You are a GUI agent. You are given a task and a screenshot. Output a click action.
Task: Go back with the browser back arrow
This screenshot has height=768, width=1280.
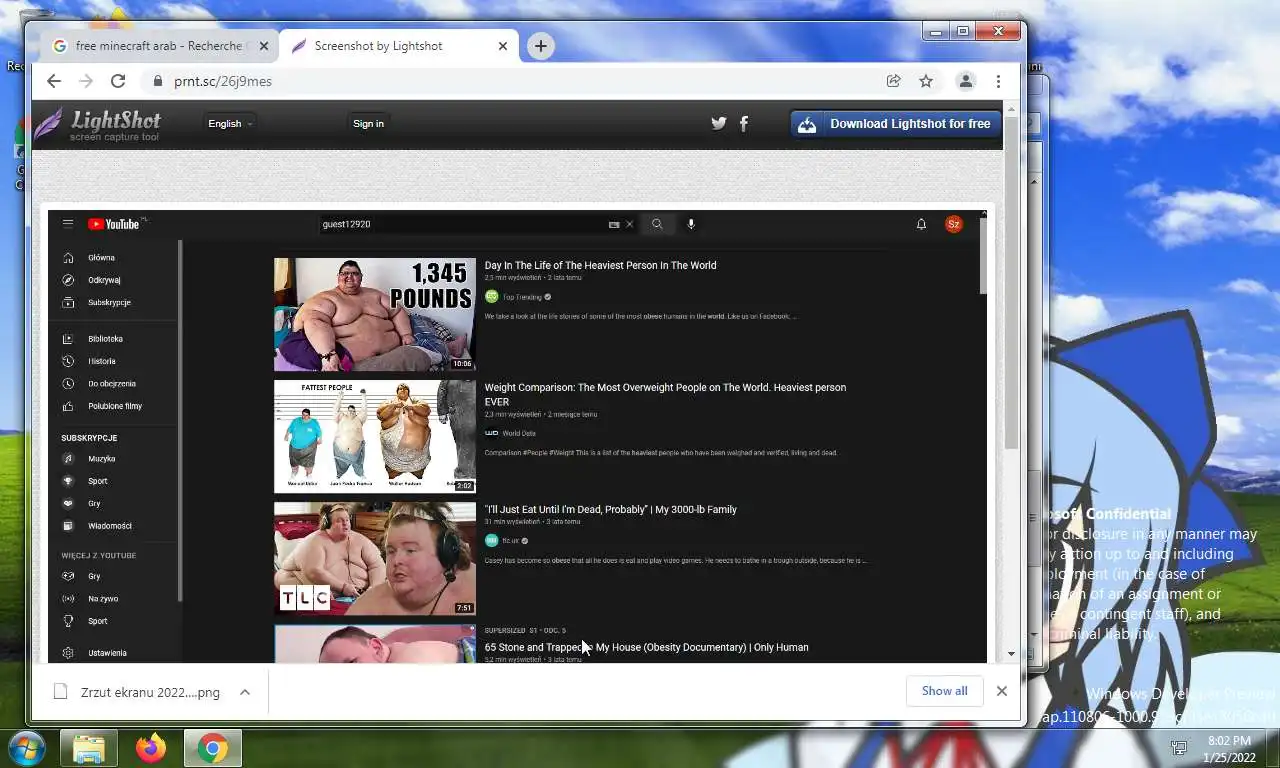click(54, 81)
